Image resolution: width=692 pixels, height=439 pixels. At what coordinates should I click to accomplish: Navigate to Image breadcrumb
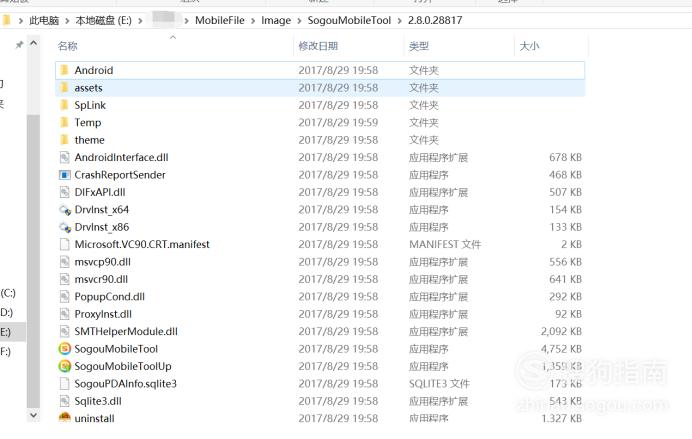point(276,20)
